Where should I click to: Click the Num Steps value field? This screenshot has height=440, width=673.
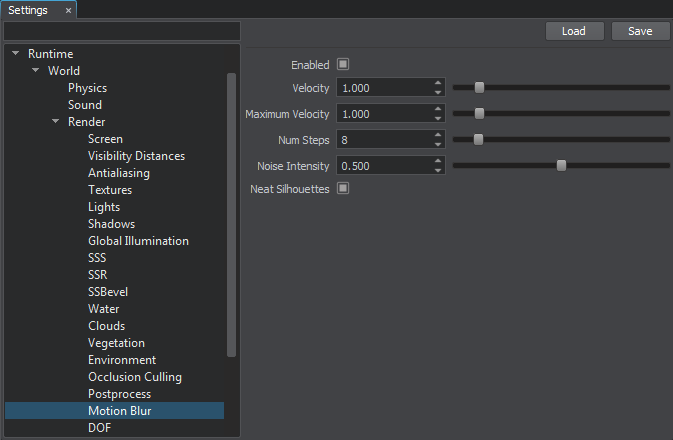point(384,140)
